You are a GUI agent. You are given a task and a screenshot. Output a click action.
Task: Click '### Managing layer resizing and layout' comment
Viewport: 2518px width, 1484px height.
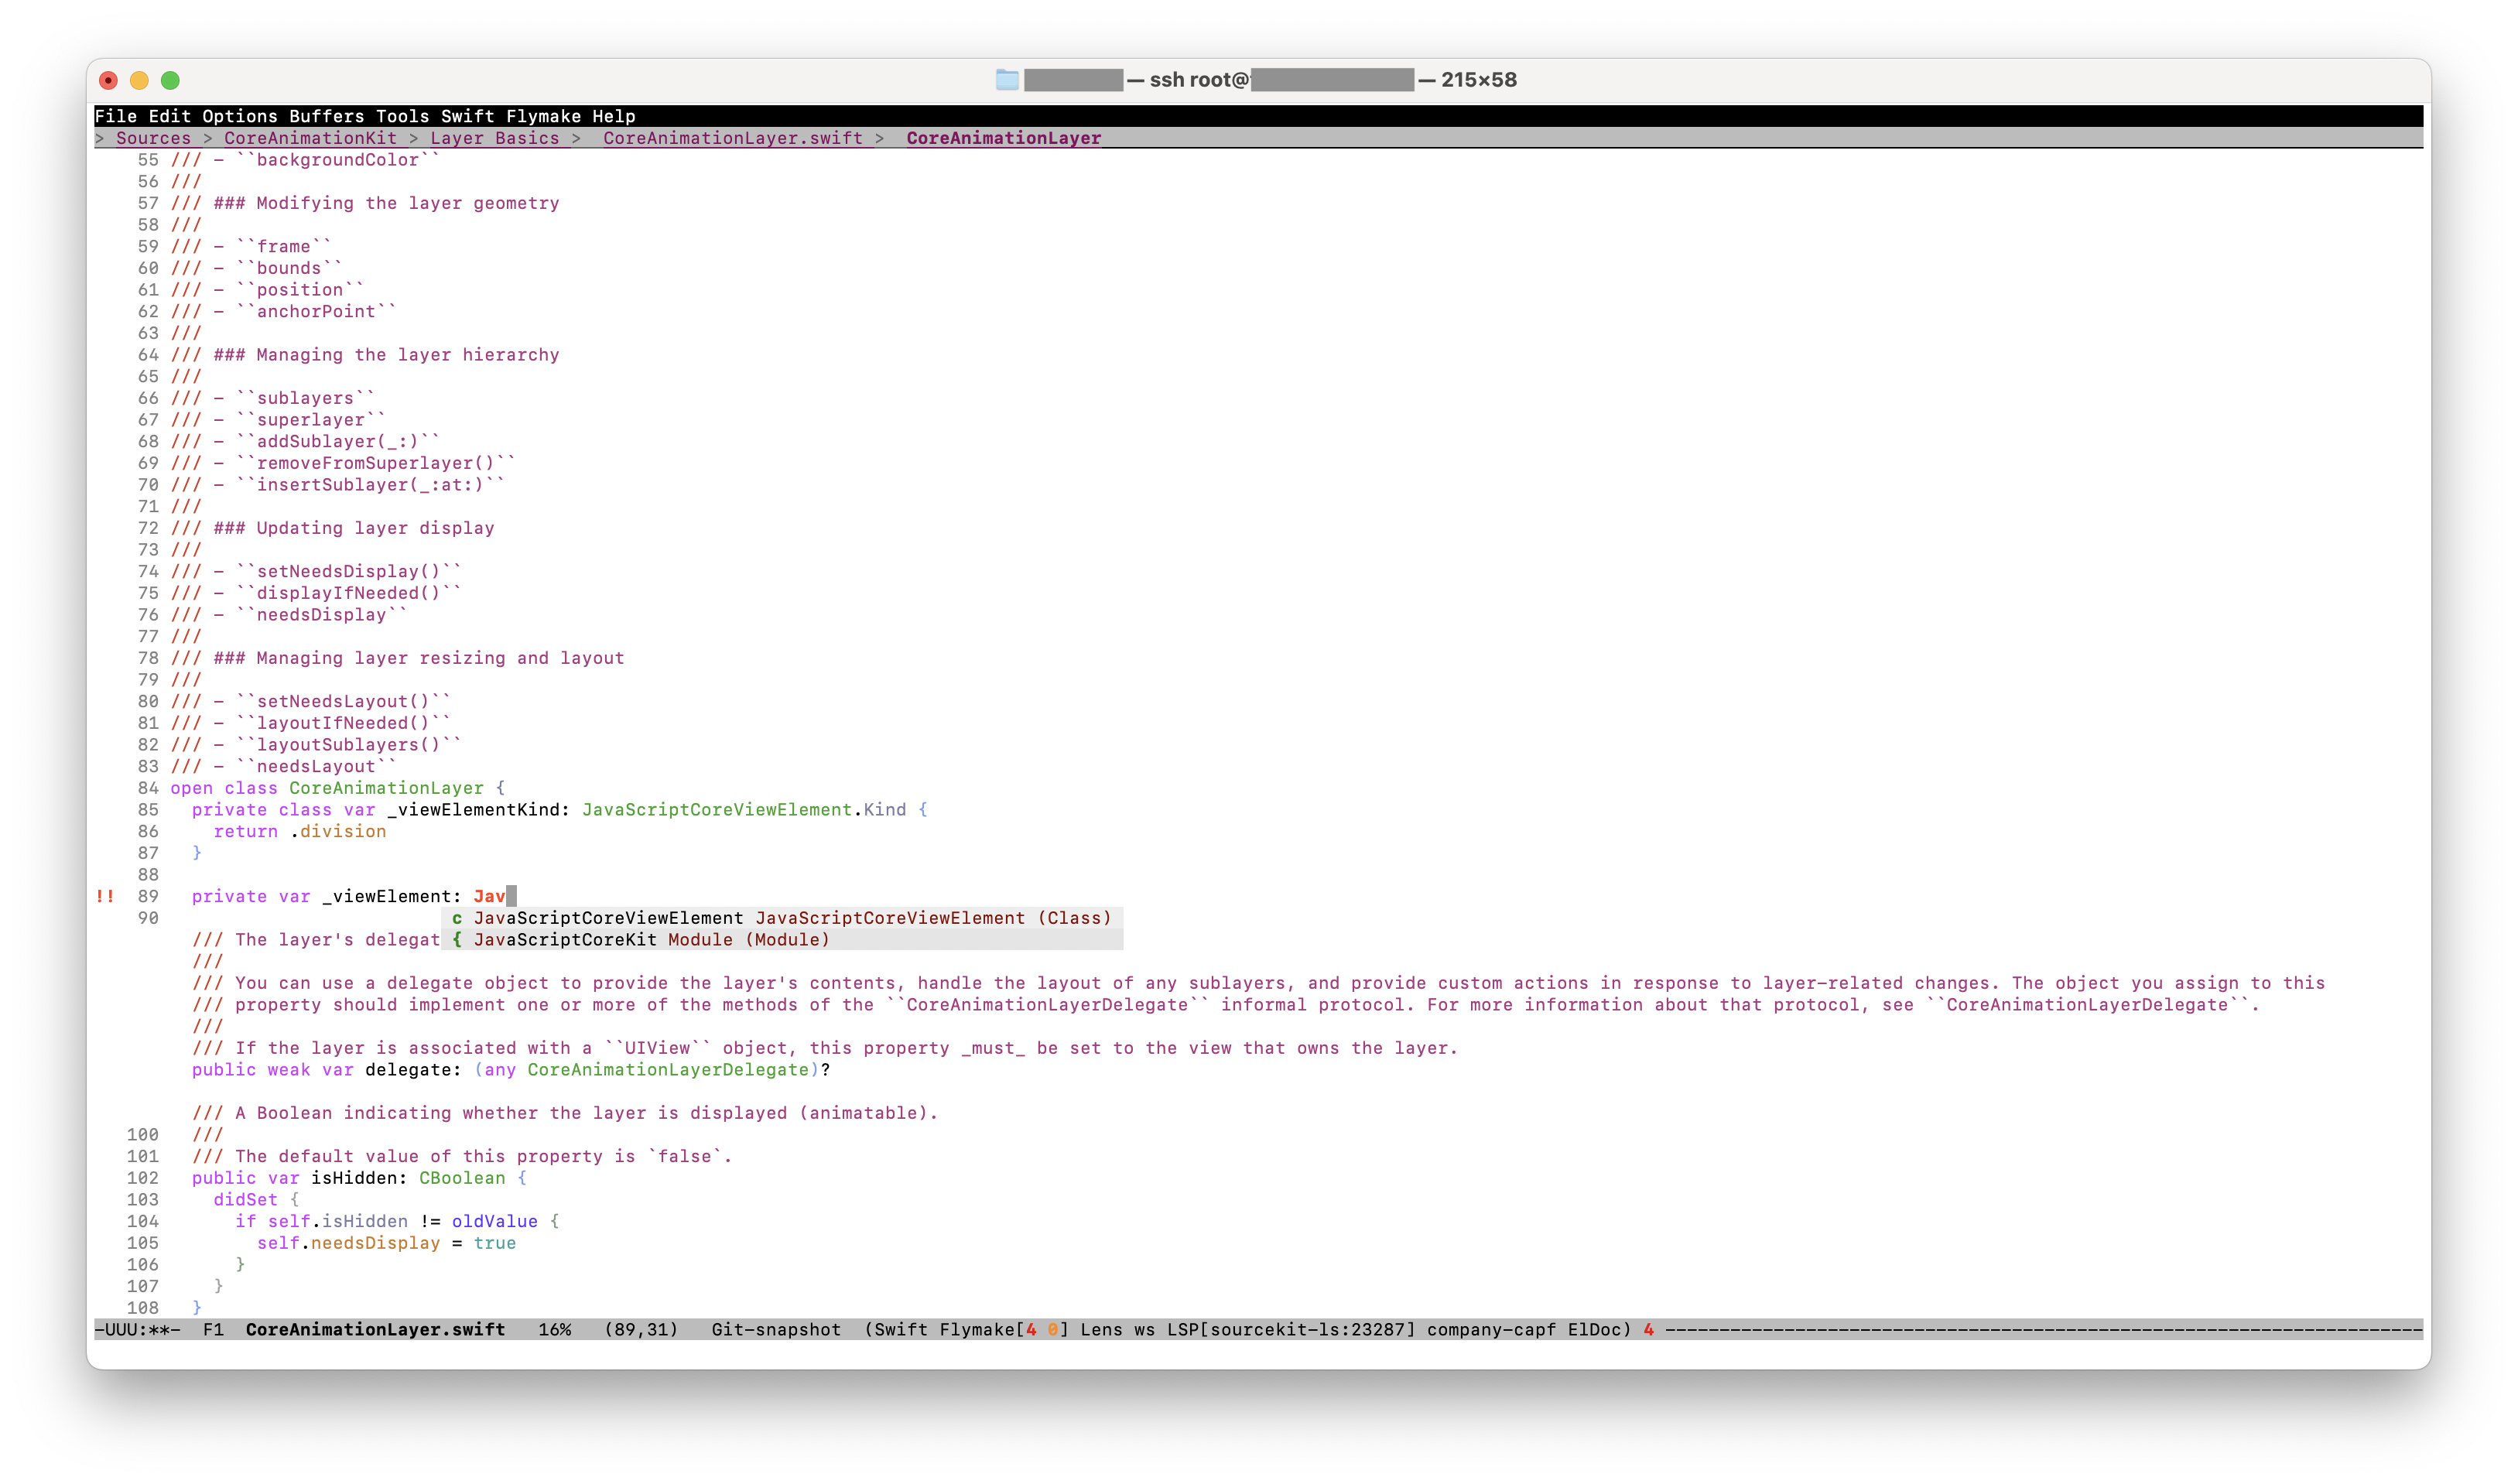[419, 658]
